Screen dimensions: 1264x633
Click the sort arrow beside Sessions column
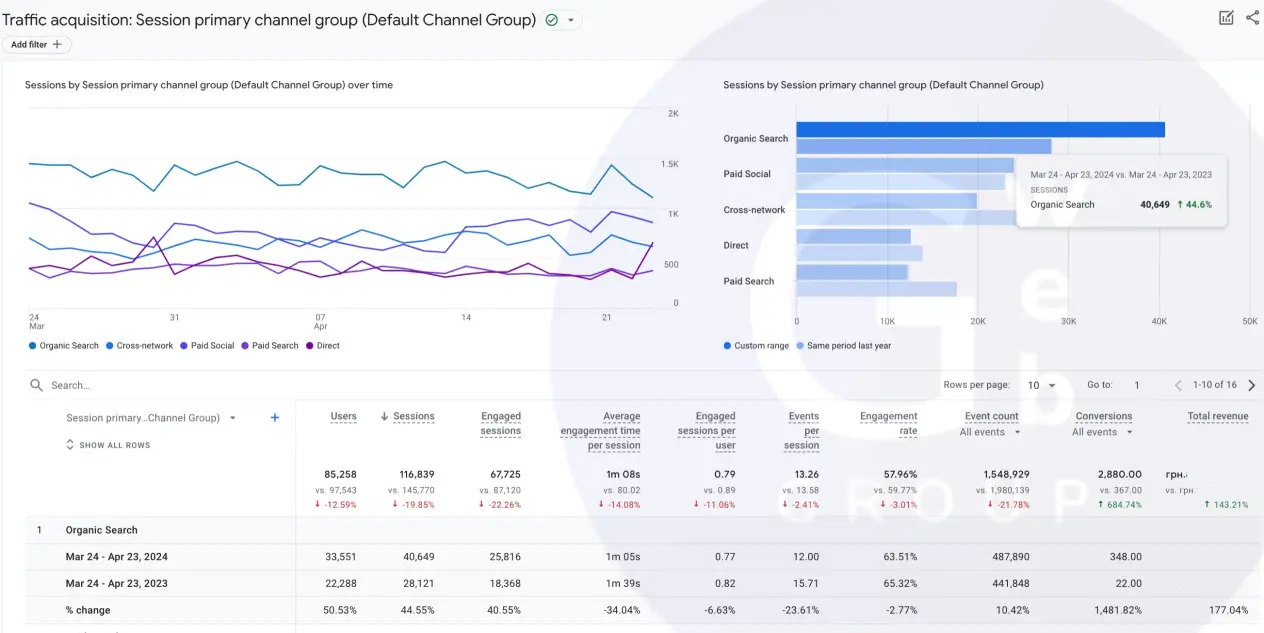(384, 416)
